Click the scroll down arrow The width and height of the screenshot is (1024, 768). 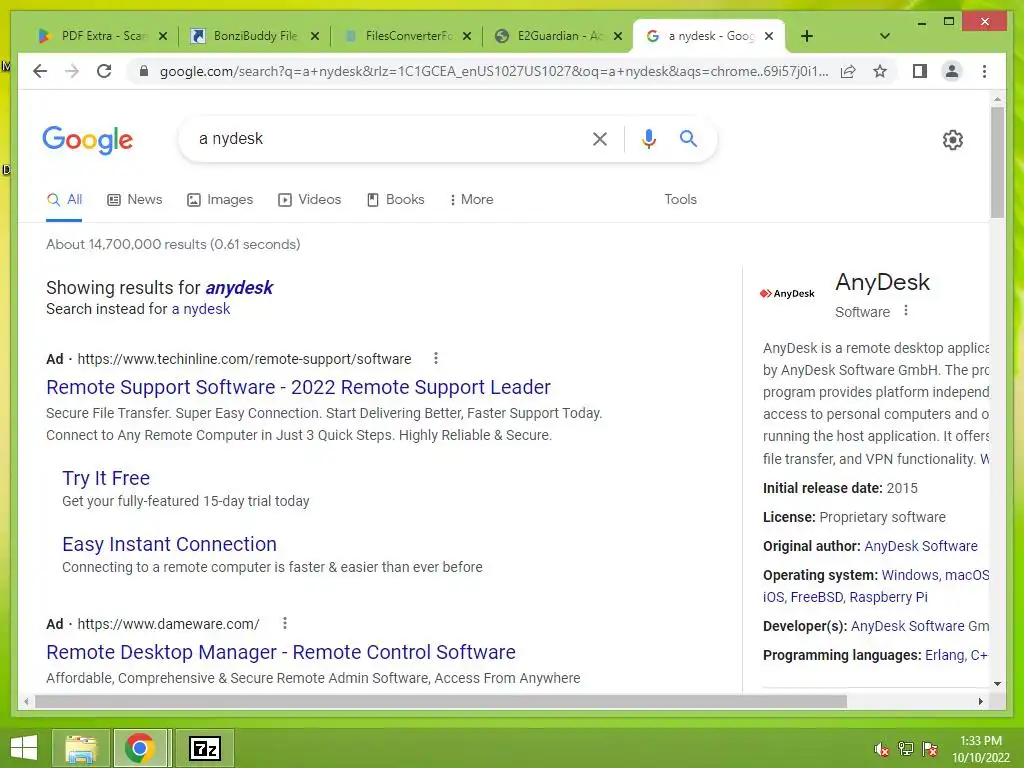pyautogui.click(x=997, y=684)
